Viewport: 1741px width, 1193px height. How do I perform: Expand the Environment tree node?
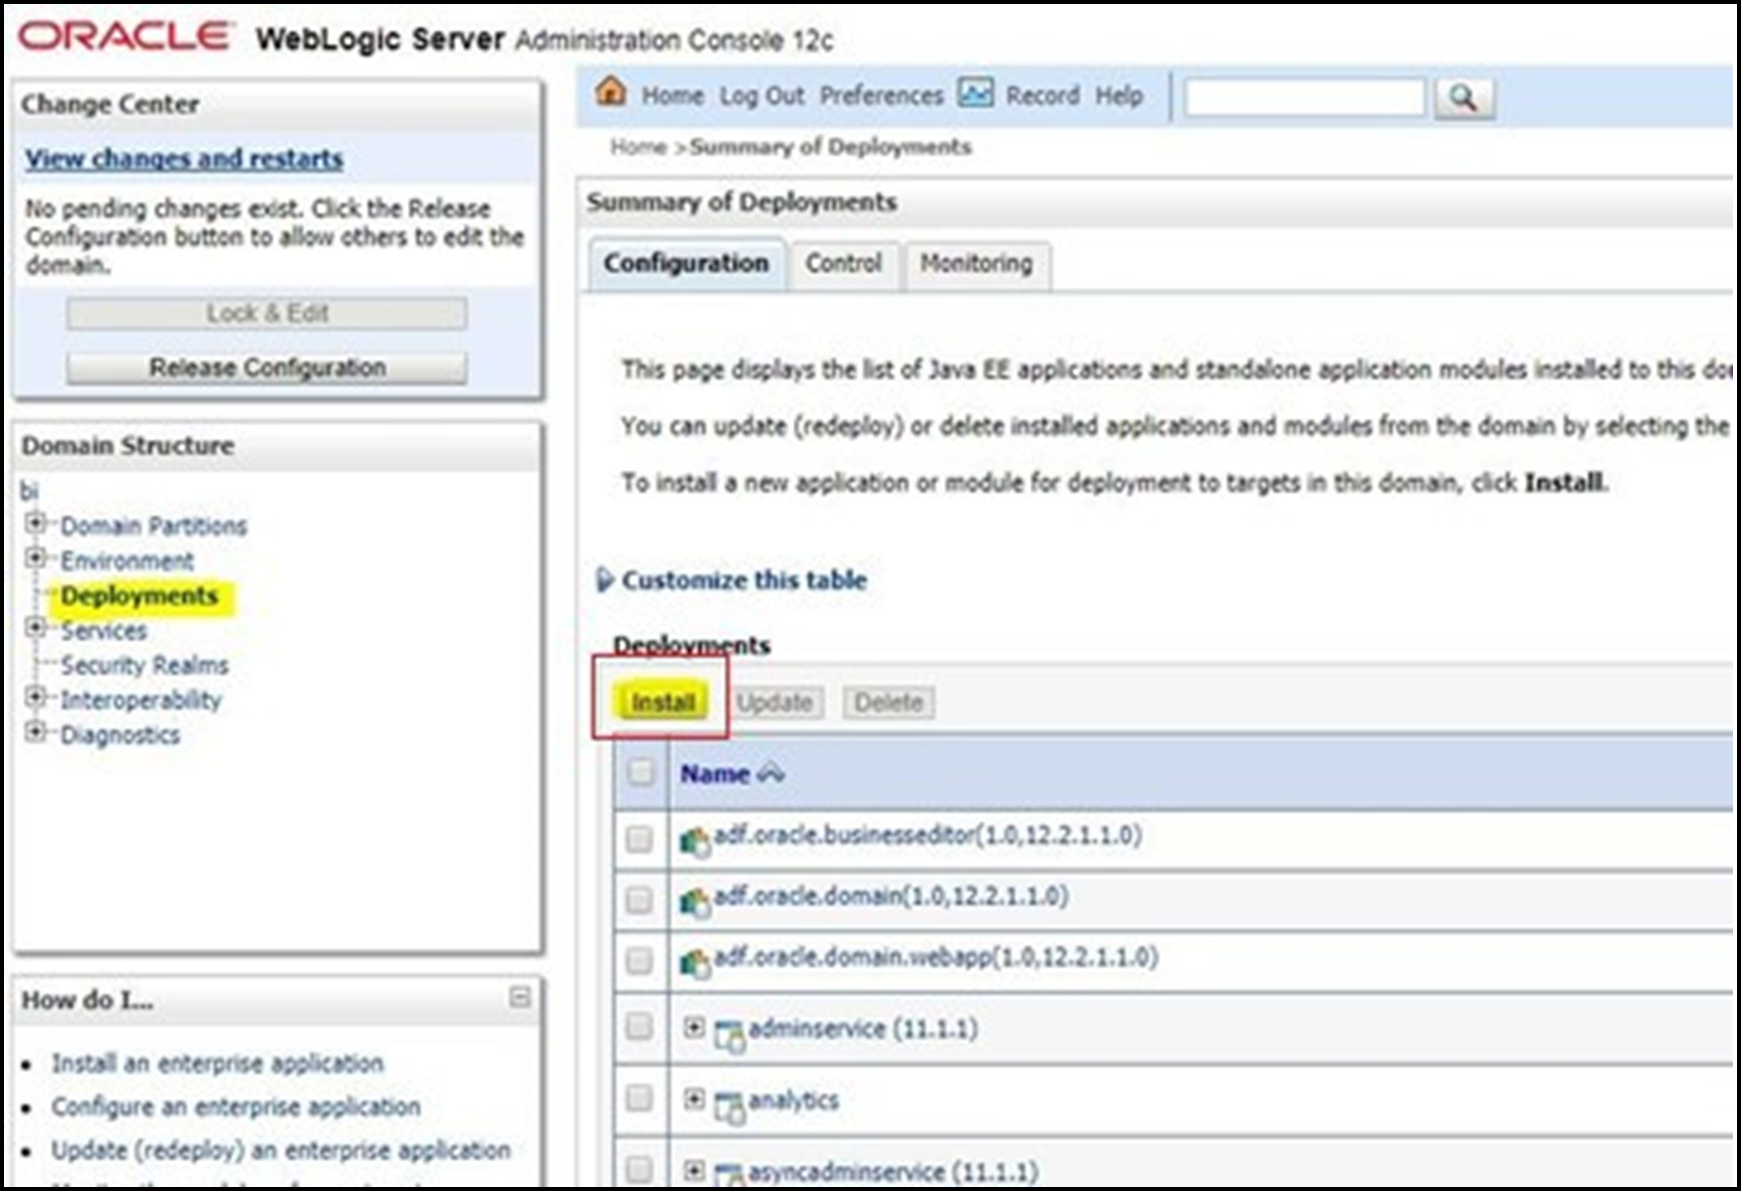pyautogui.click(x=36, y=558)
